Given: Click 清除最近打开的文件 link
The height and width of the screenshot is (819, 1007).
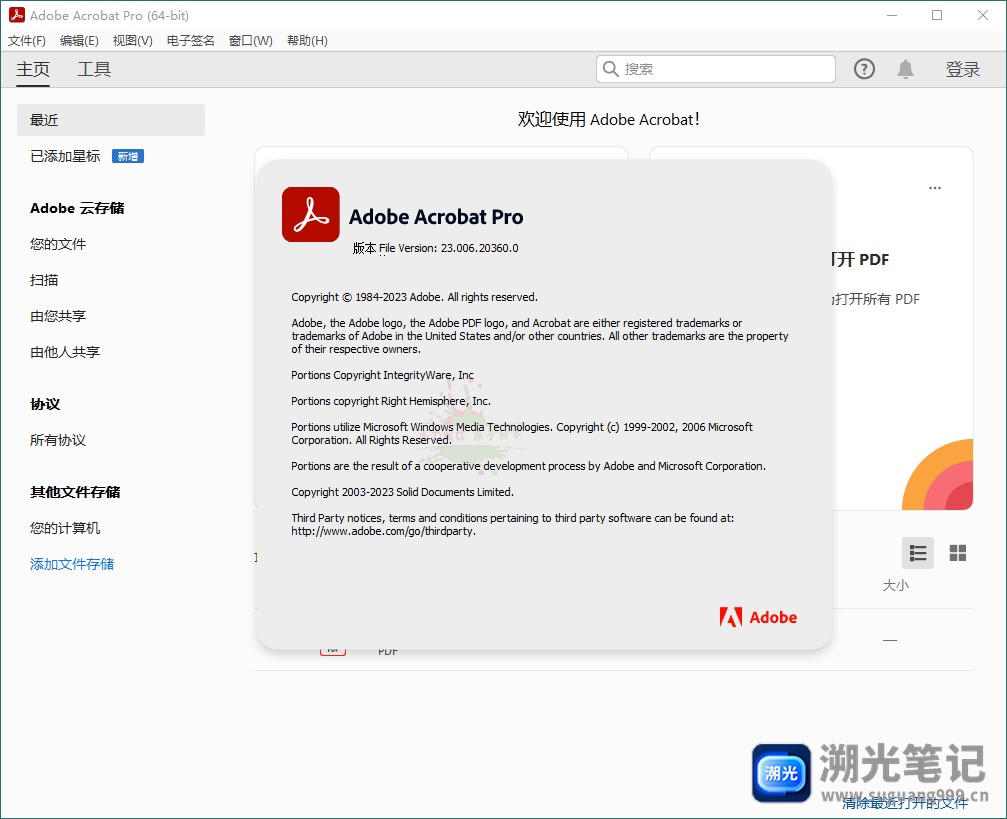Looking at the screenshot, I should [905, 803].
